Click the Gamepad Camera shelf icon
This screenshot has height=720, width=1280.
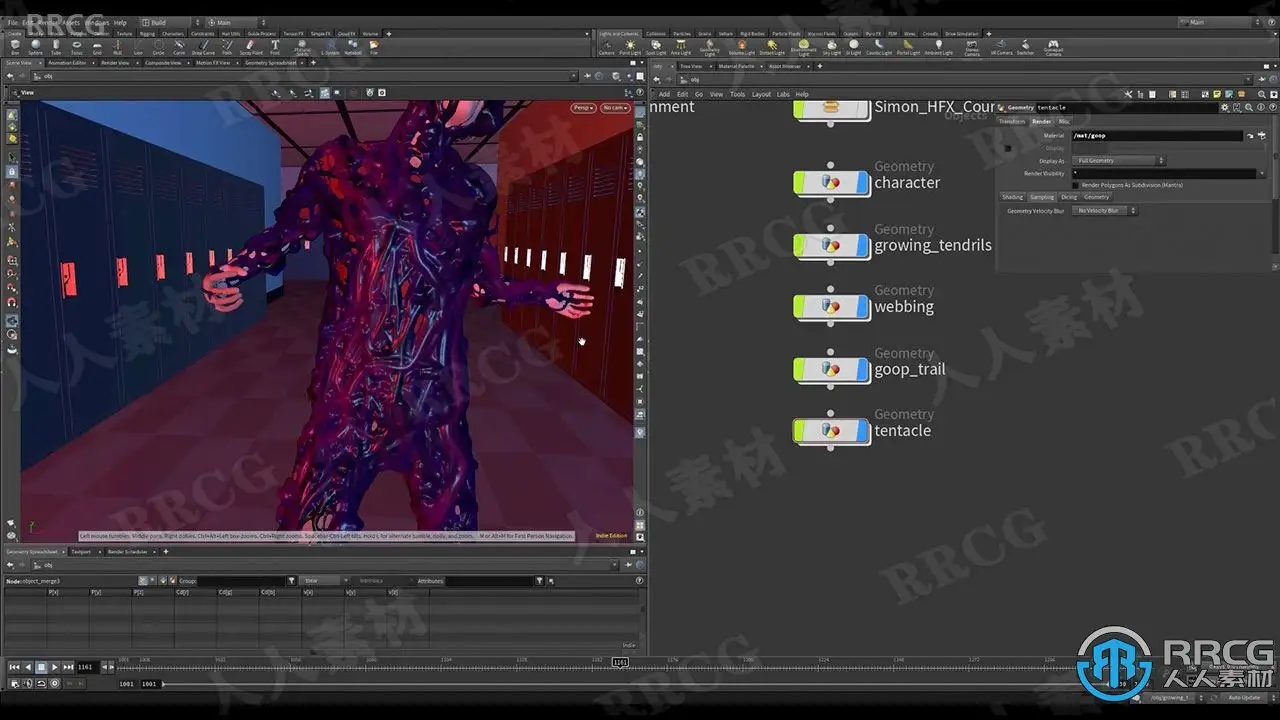(1053, 46)
